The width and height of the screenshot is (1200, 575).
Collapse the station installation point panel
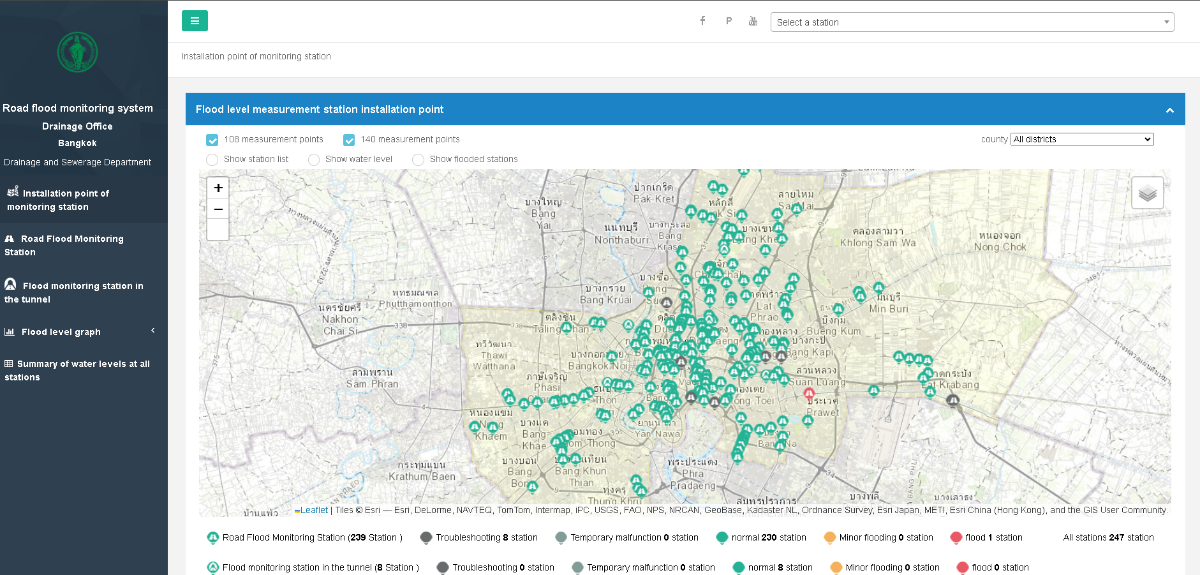pyautogui.click(x=1169, y=110)
